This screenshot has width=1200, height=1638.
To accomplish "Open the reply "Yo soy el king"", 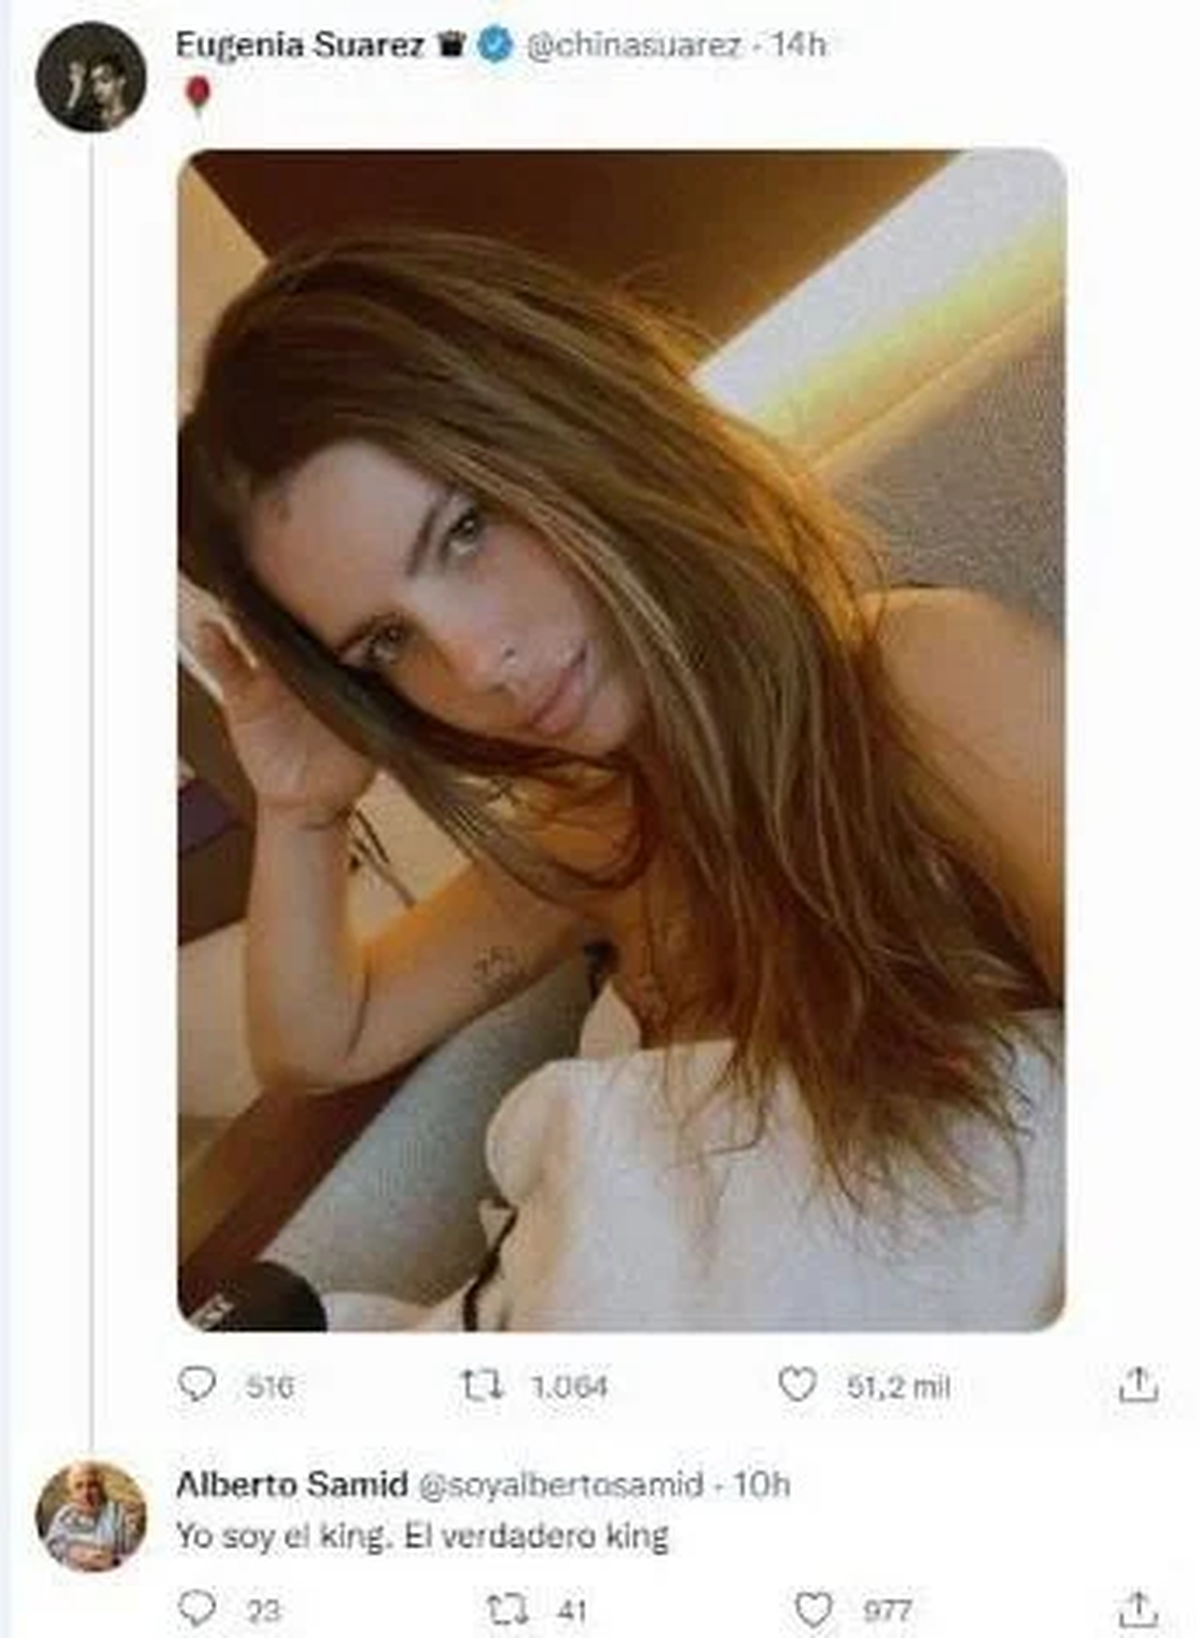I will pos(422,1536).
